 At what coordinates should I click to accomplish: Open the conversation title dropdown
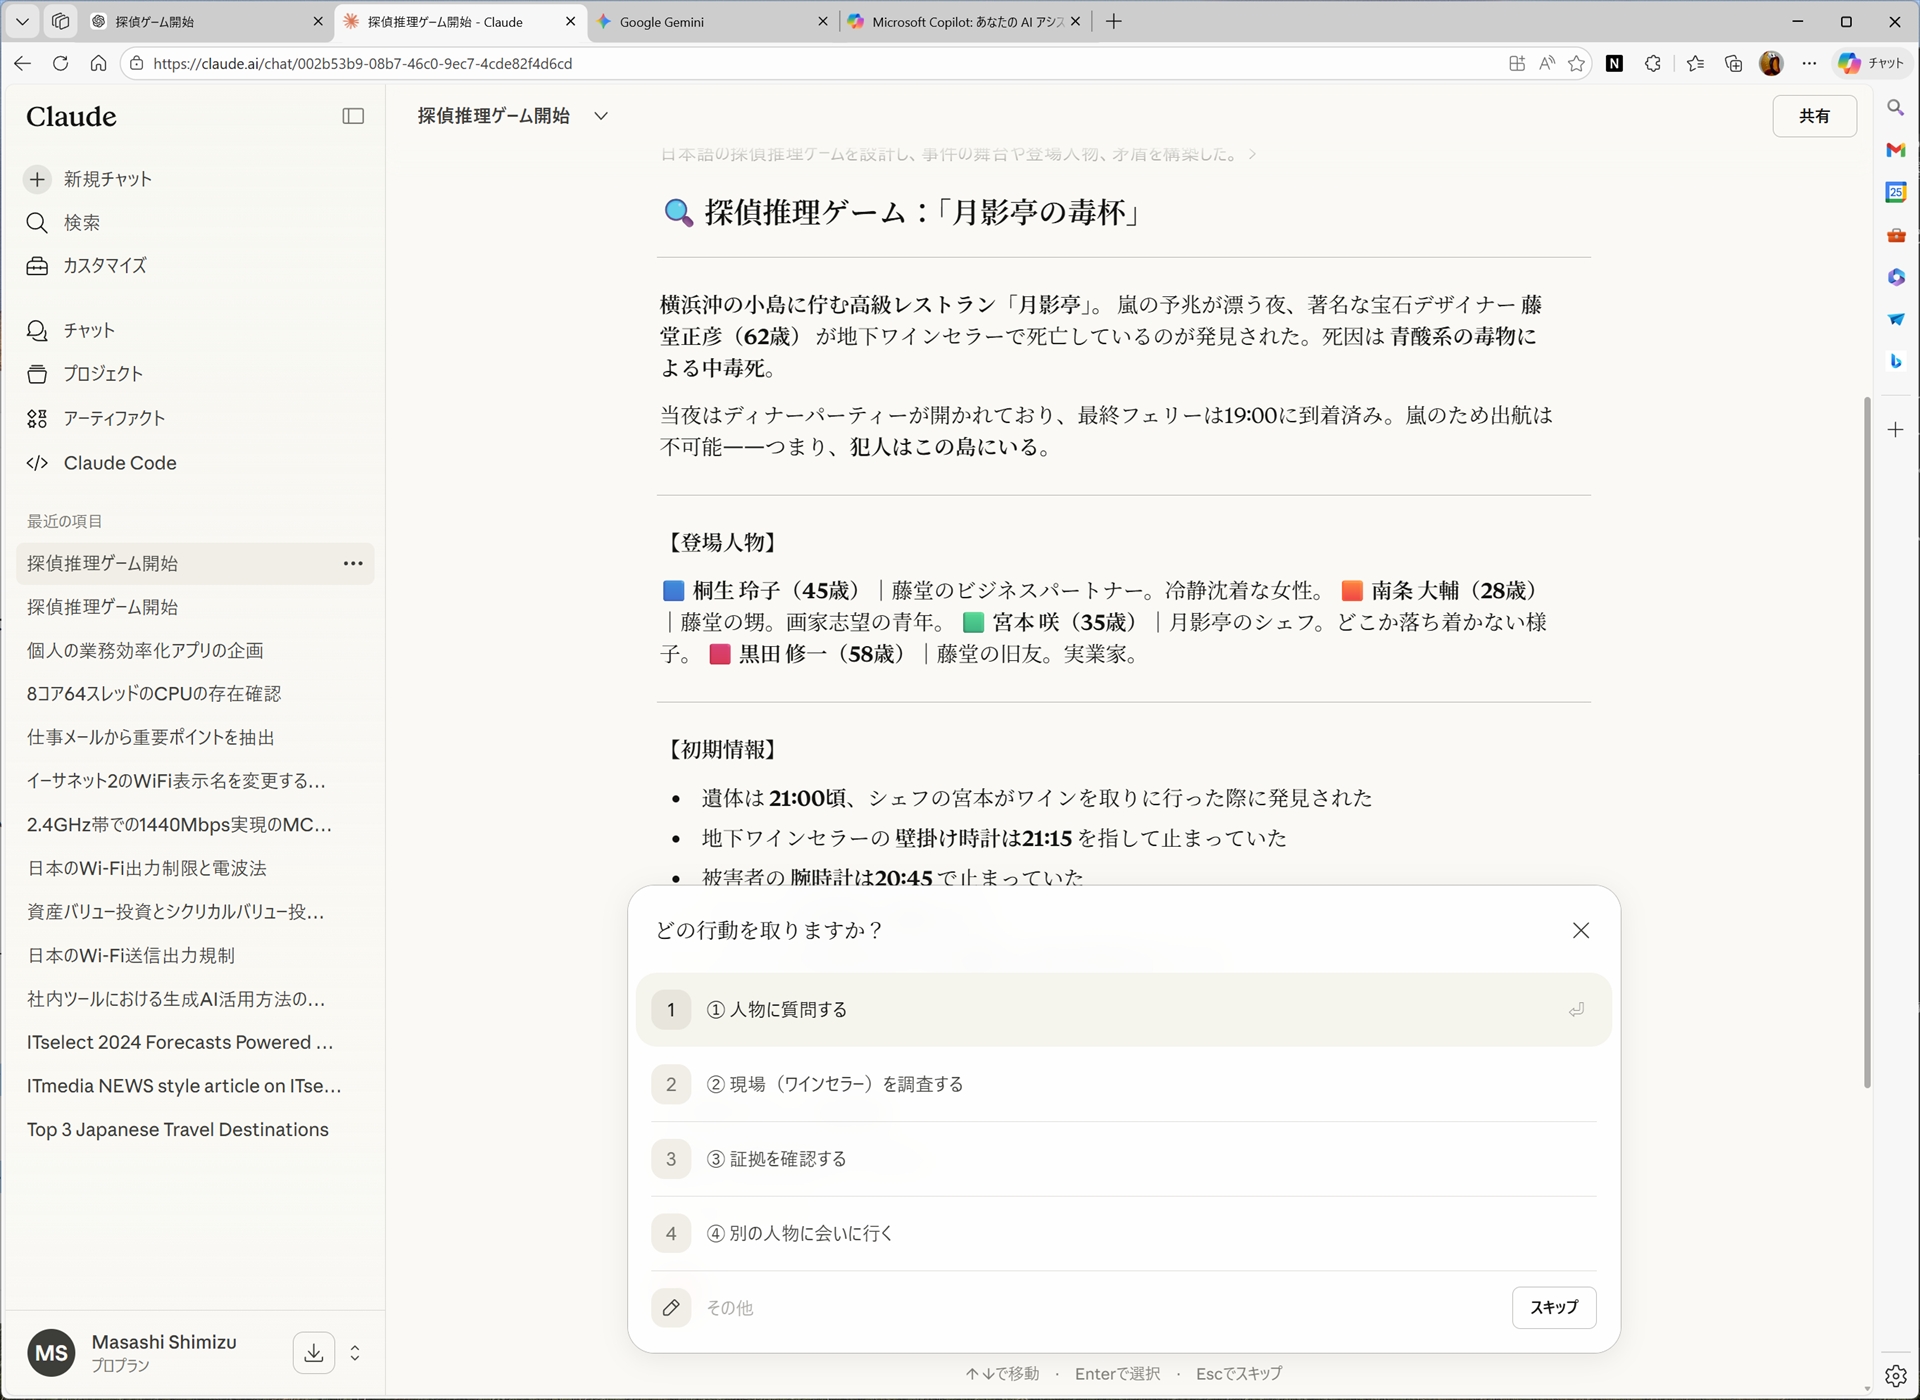pos(601,116)
